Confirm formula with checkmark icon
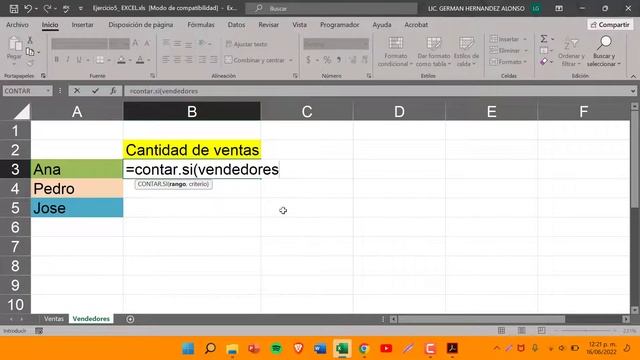Image resolution: width=640 pixels, height=360 pixels. click(x=95, y=91)
